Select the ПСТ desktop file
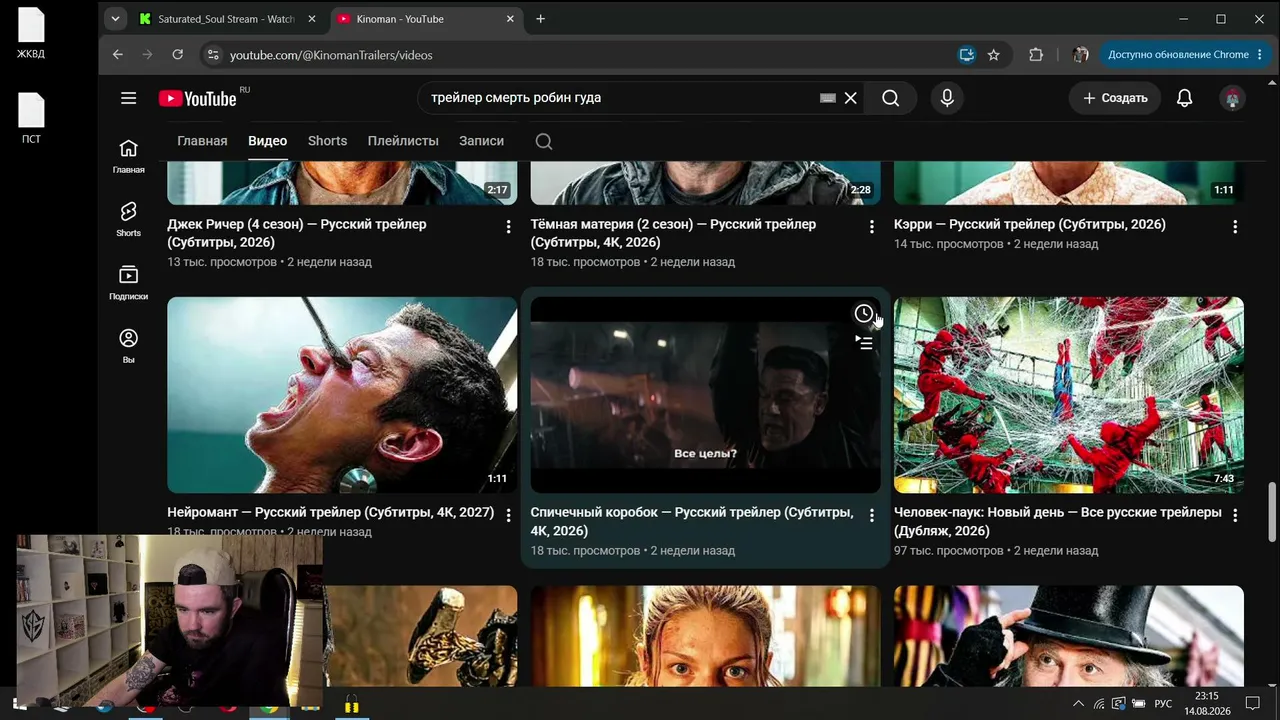Viewport: 1280px width, 720px height. (31, 119)
